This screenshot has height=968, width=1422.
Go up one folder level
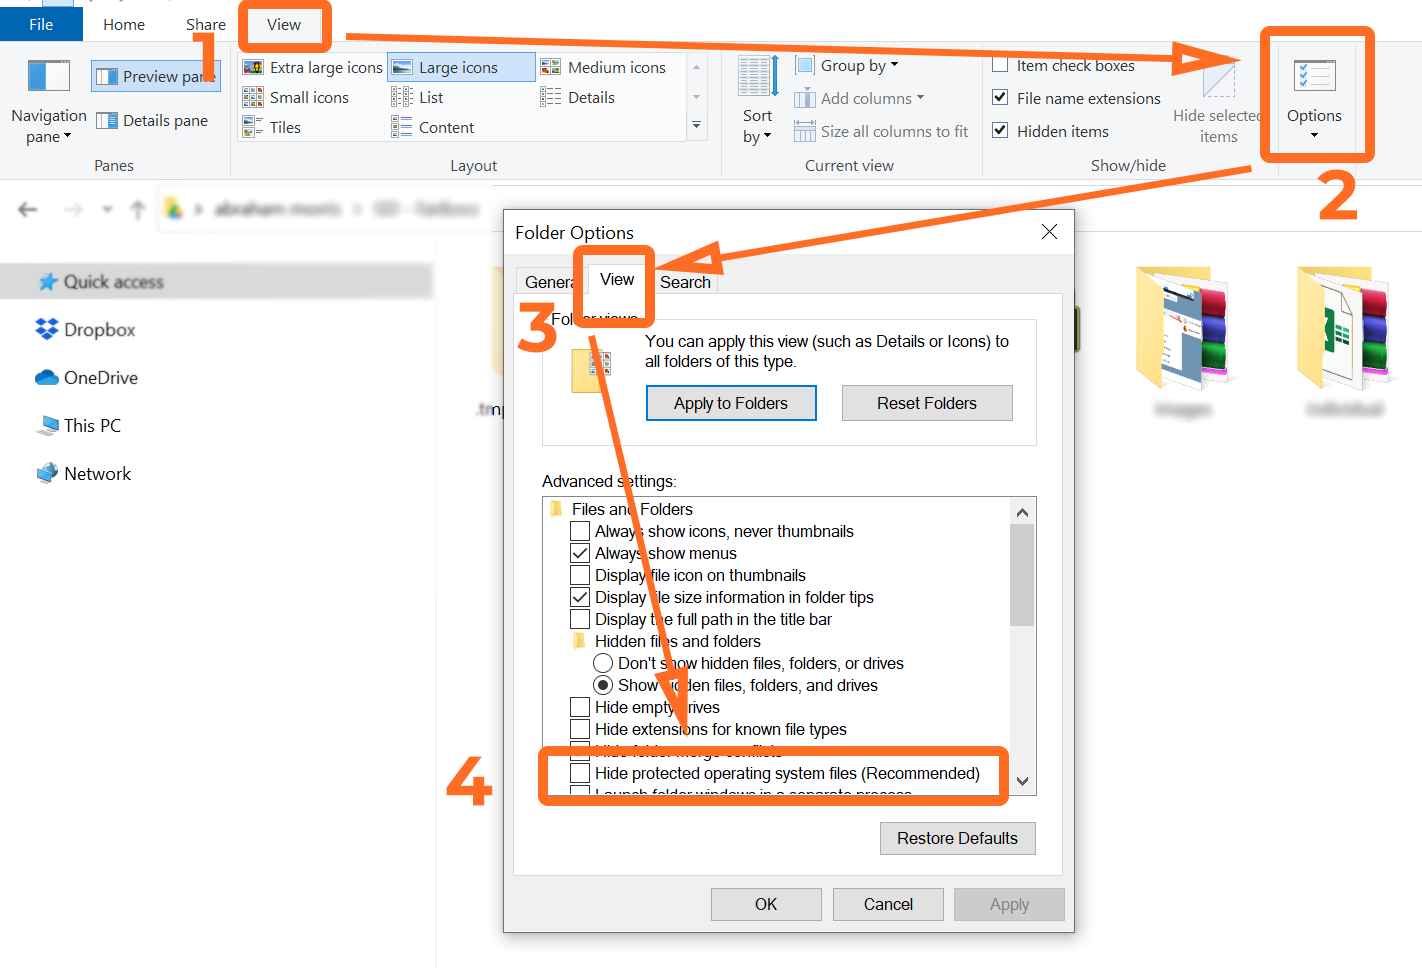click(138, 209)
